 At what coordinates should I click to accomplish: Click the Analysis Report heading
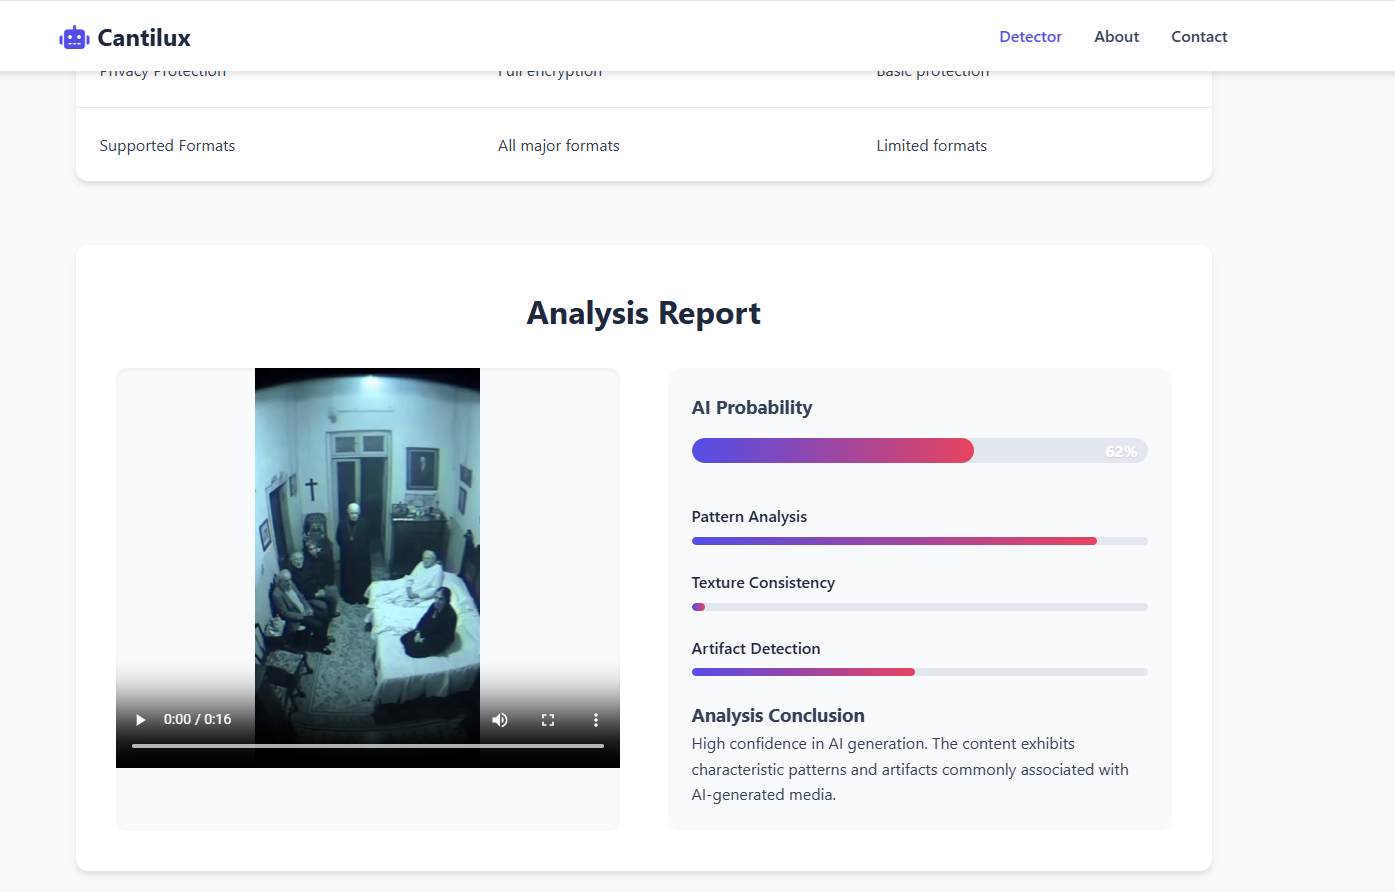pyautogui.click(x=643, y=313)
